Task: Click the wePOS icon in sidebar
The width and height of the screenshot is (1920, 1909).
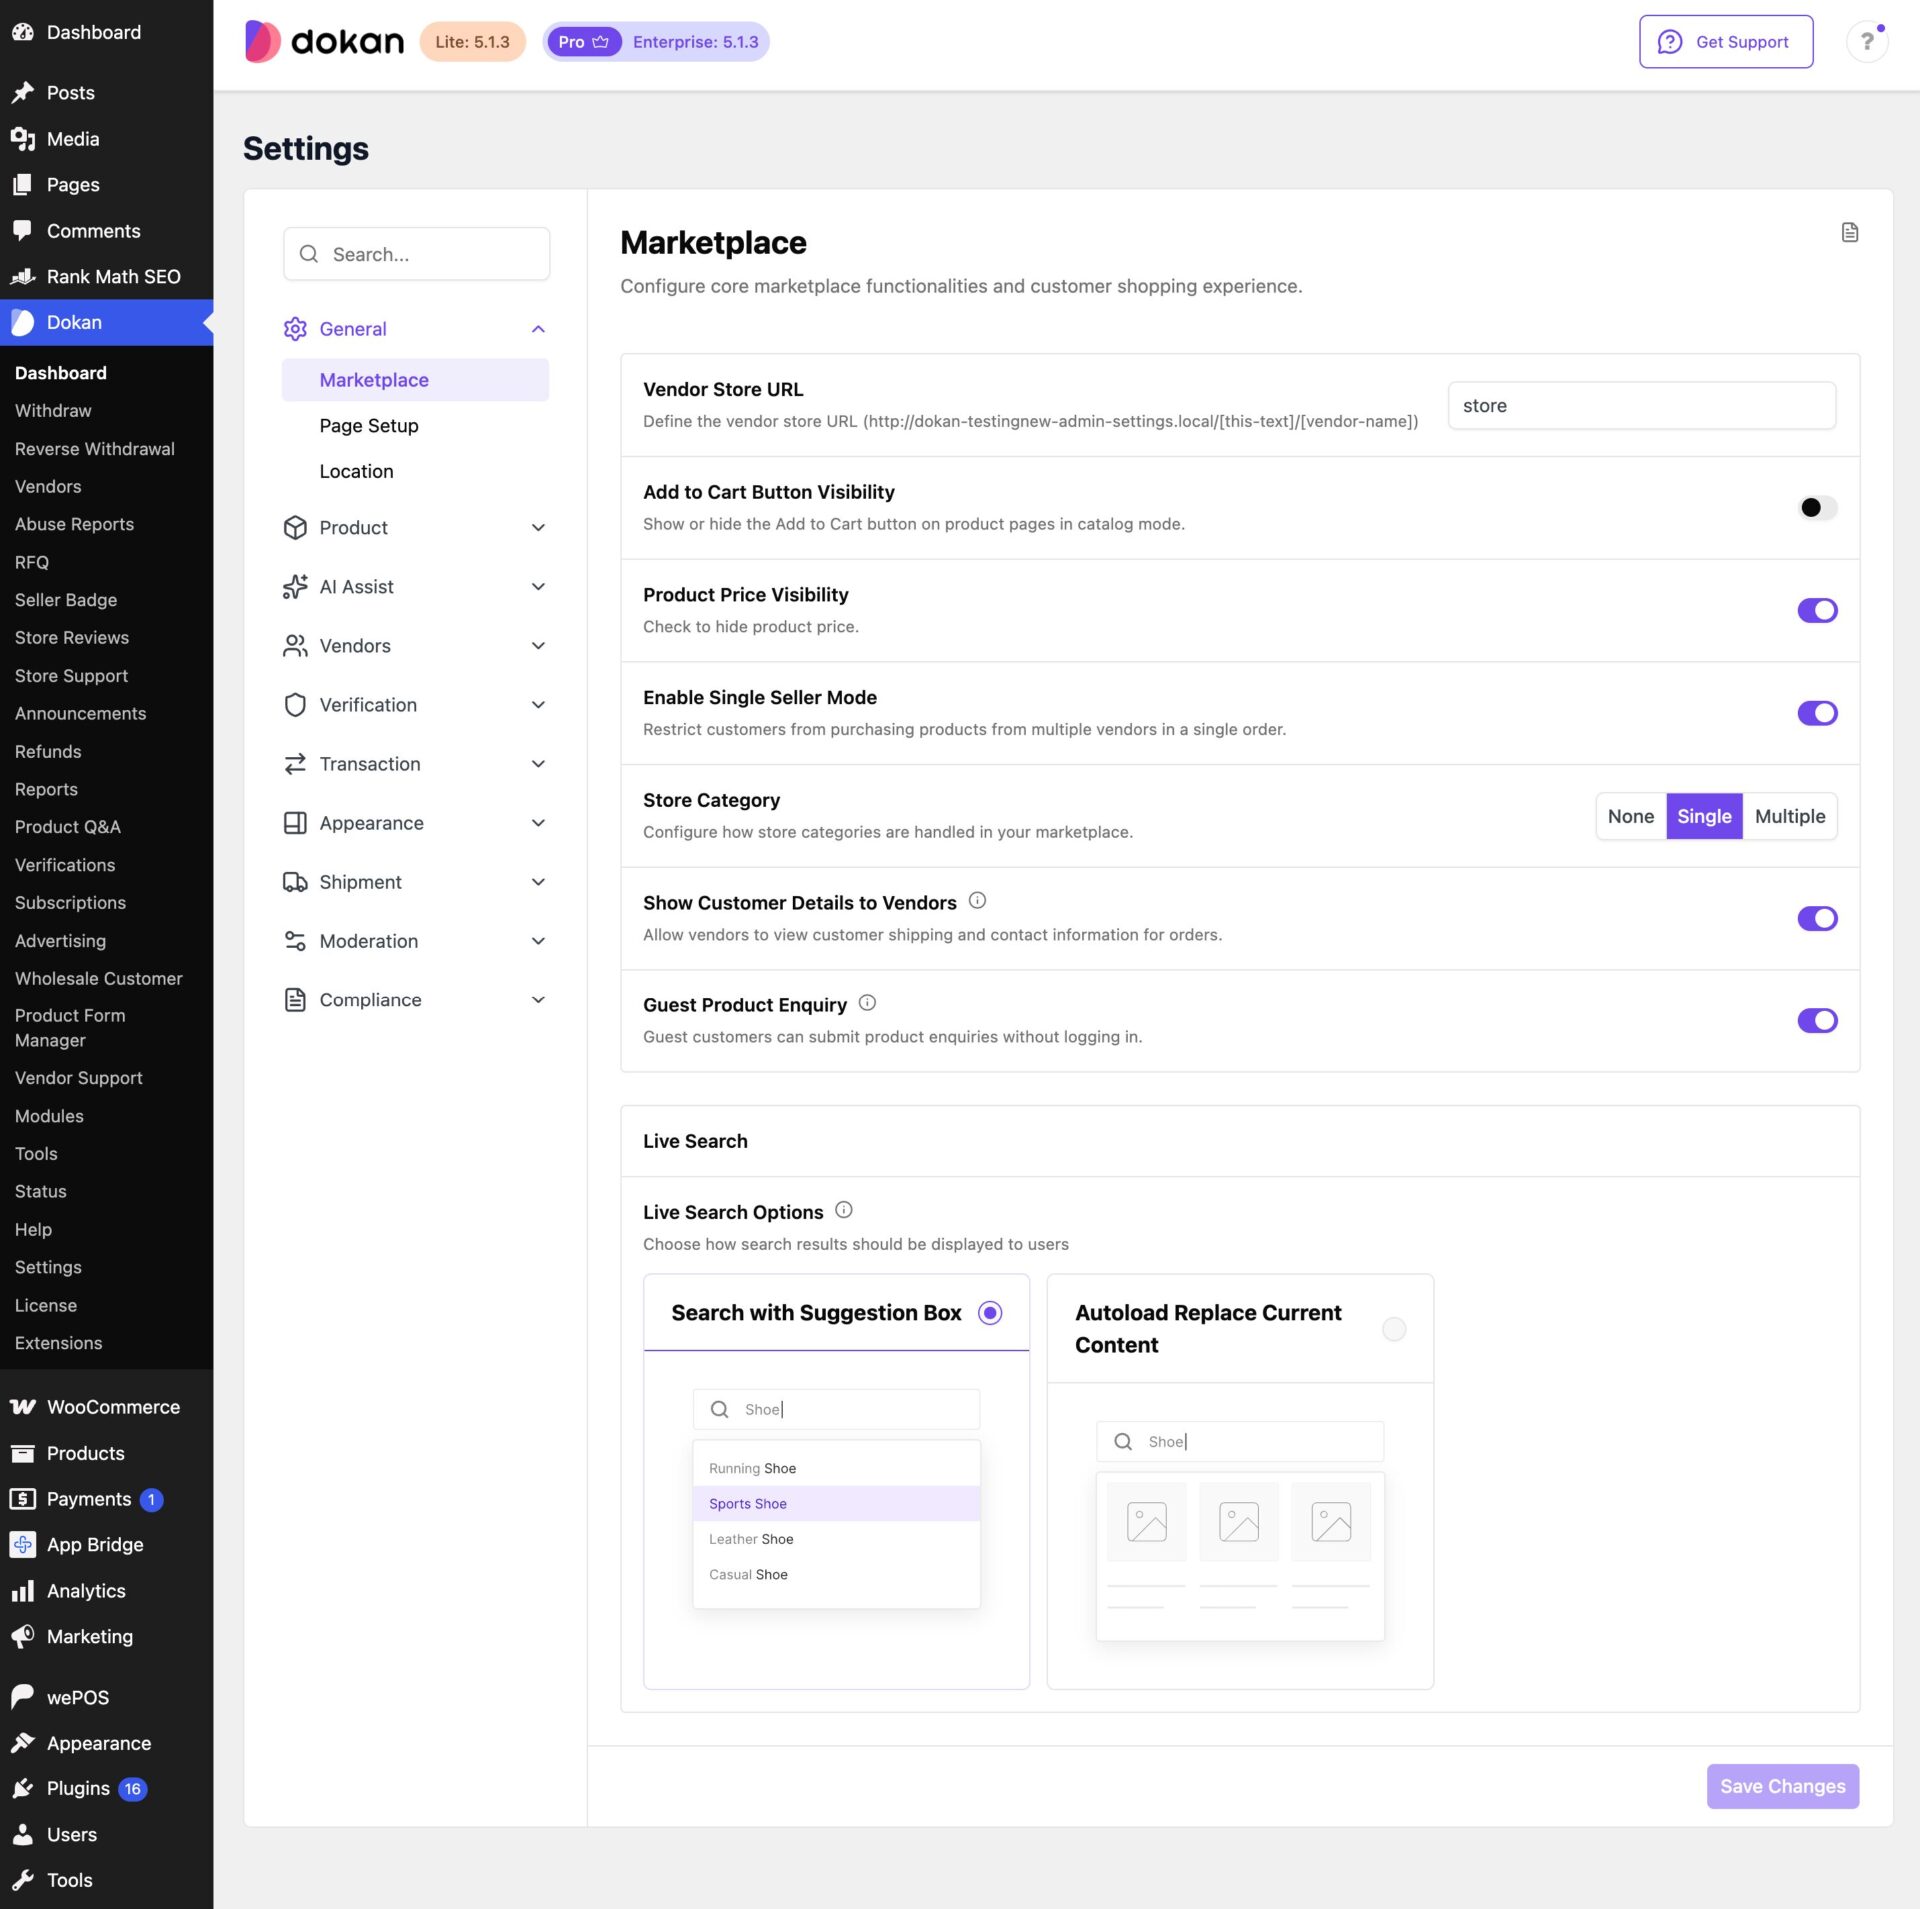Action: coord(22,1697)
